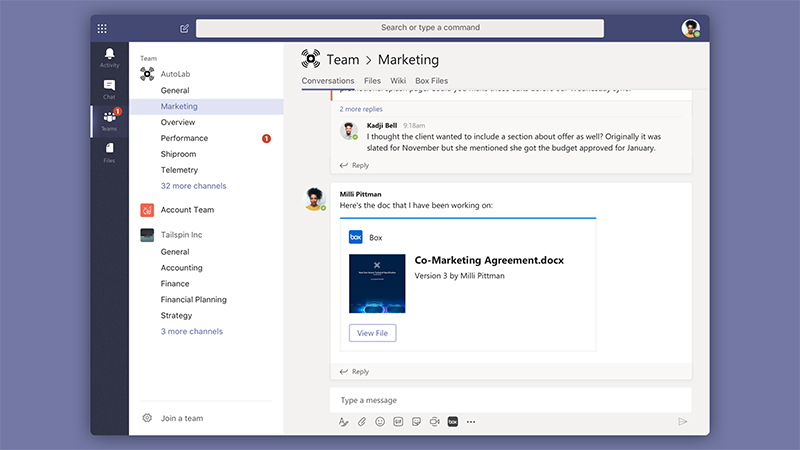Click the Tailspin Inc team icon

point(147,235)
